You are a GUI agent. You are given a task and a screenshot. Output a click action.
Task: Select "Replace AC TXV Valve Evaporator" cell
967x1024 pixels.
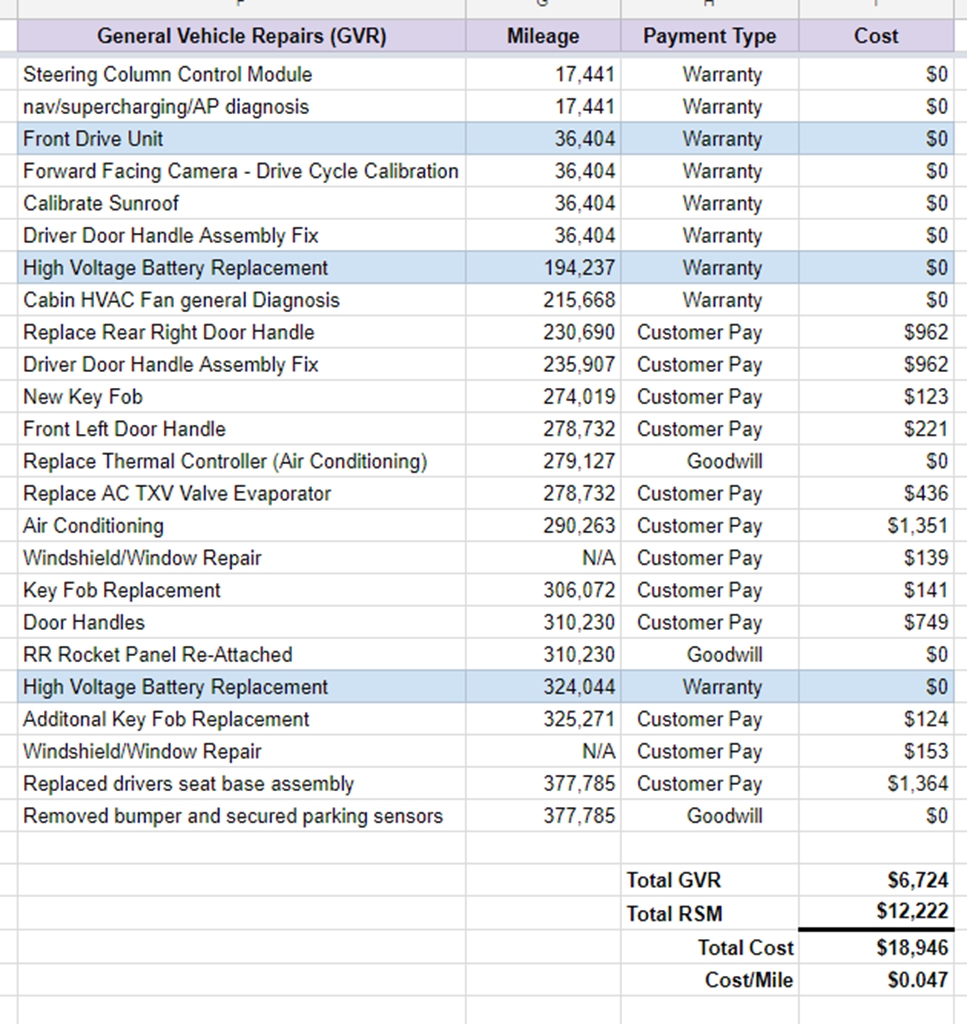pos(242,493)
